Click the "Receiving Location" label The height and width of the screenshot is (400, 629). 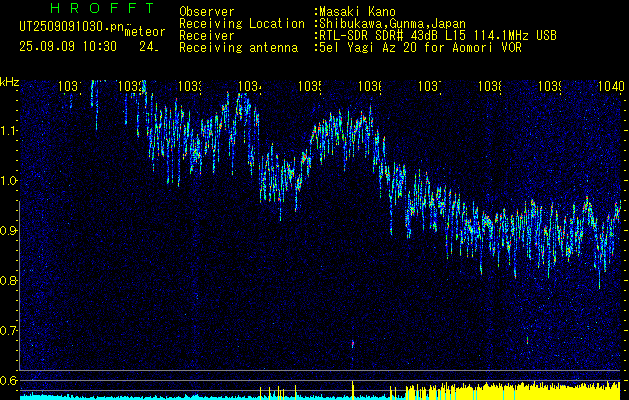242,24
